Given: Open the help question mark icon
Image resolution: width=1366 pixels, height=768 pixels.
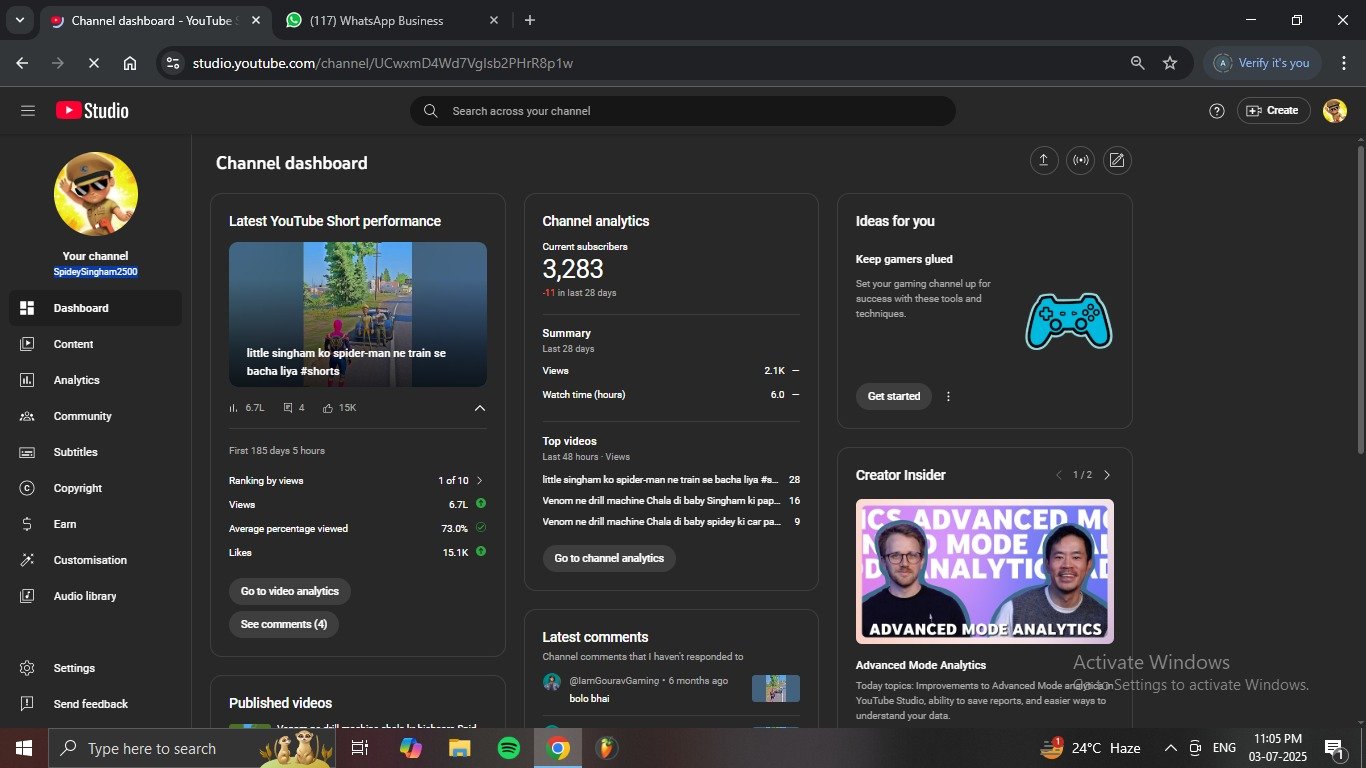Looking at the screenshot, I should [x=1217, y=111].
